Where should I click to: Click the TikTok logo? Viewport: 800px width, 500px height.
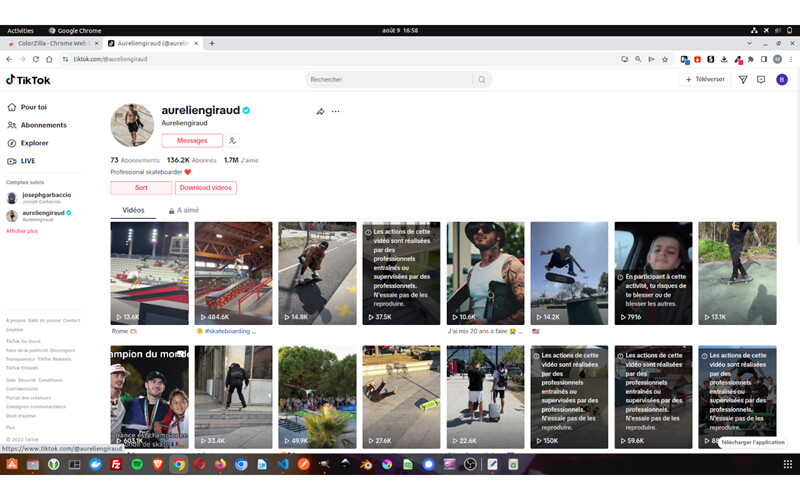click(28, 80)
